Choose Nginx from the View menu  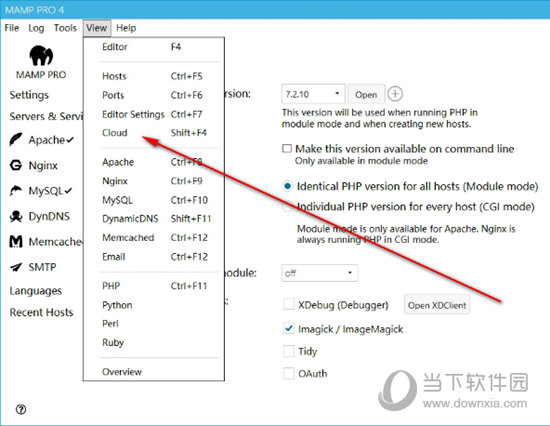click(x=154, y=181)
